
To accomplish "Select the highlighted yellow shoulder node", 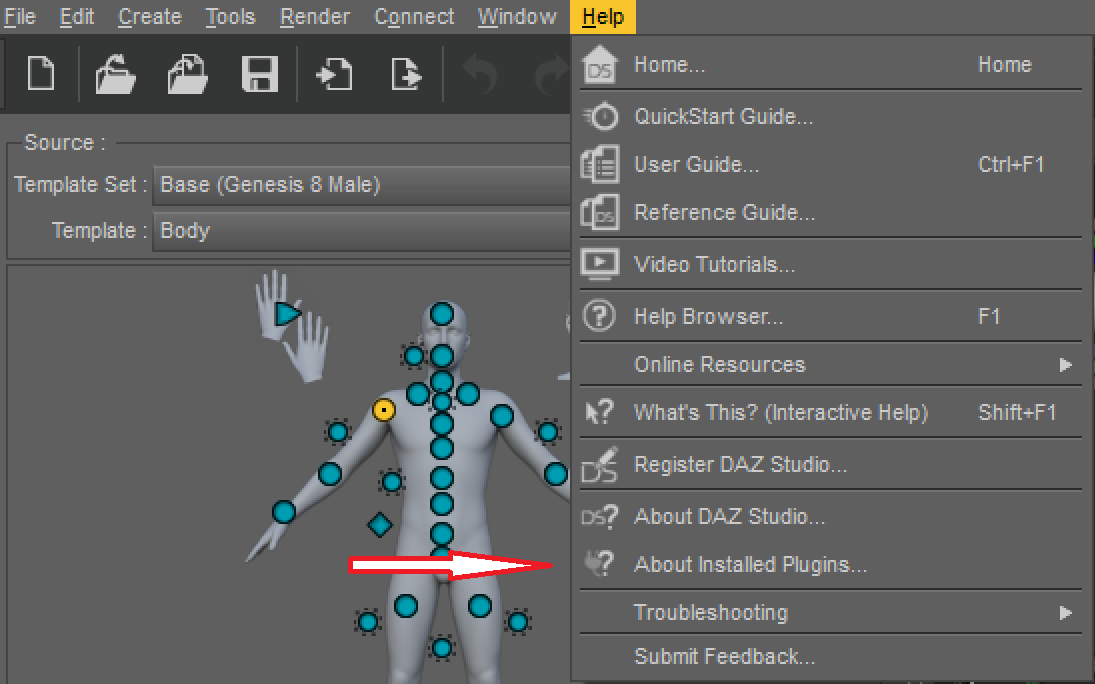I will [x=383, y=409].
